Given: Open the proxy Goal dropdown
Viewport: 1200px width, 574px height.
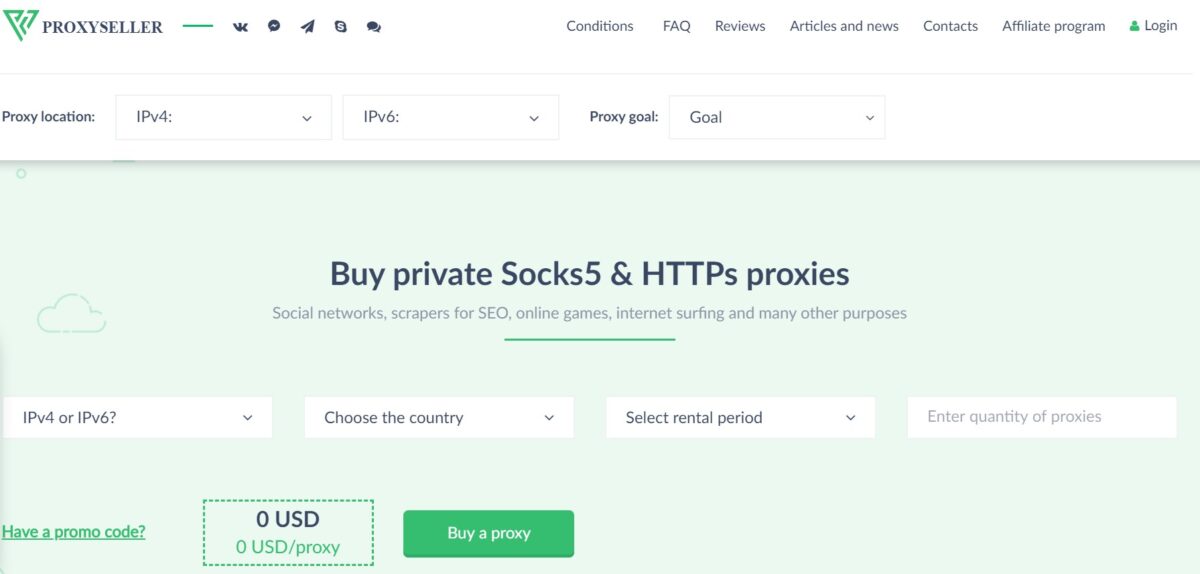Looking at the screenshot, I should pyautogui.click(x=776, y=117).
